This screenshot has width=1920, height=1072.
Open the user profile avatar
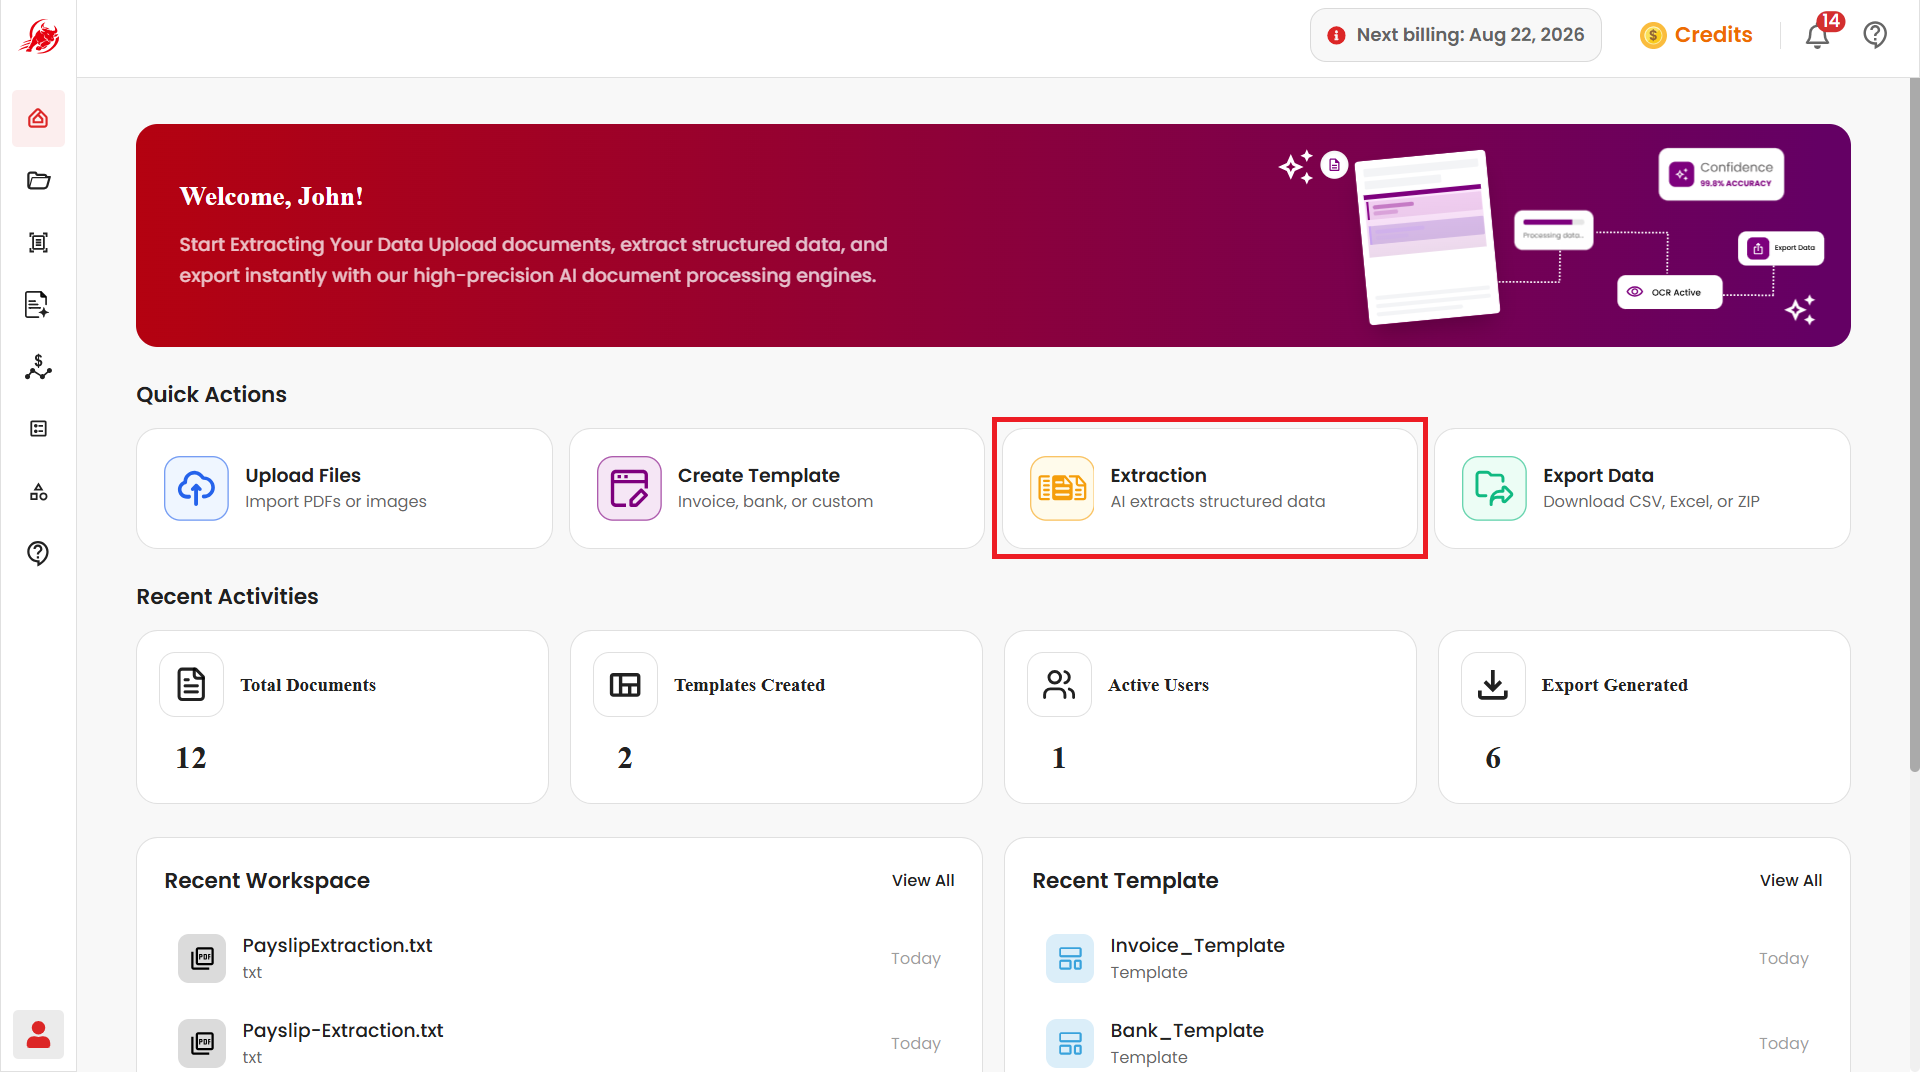coord(38,1034)
